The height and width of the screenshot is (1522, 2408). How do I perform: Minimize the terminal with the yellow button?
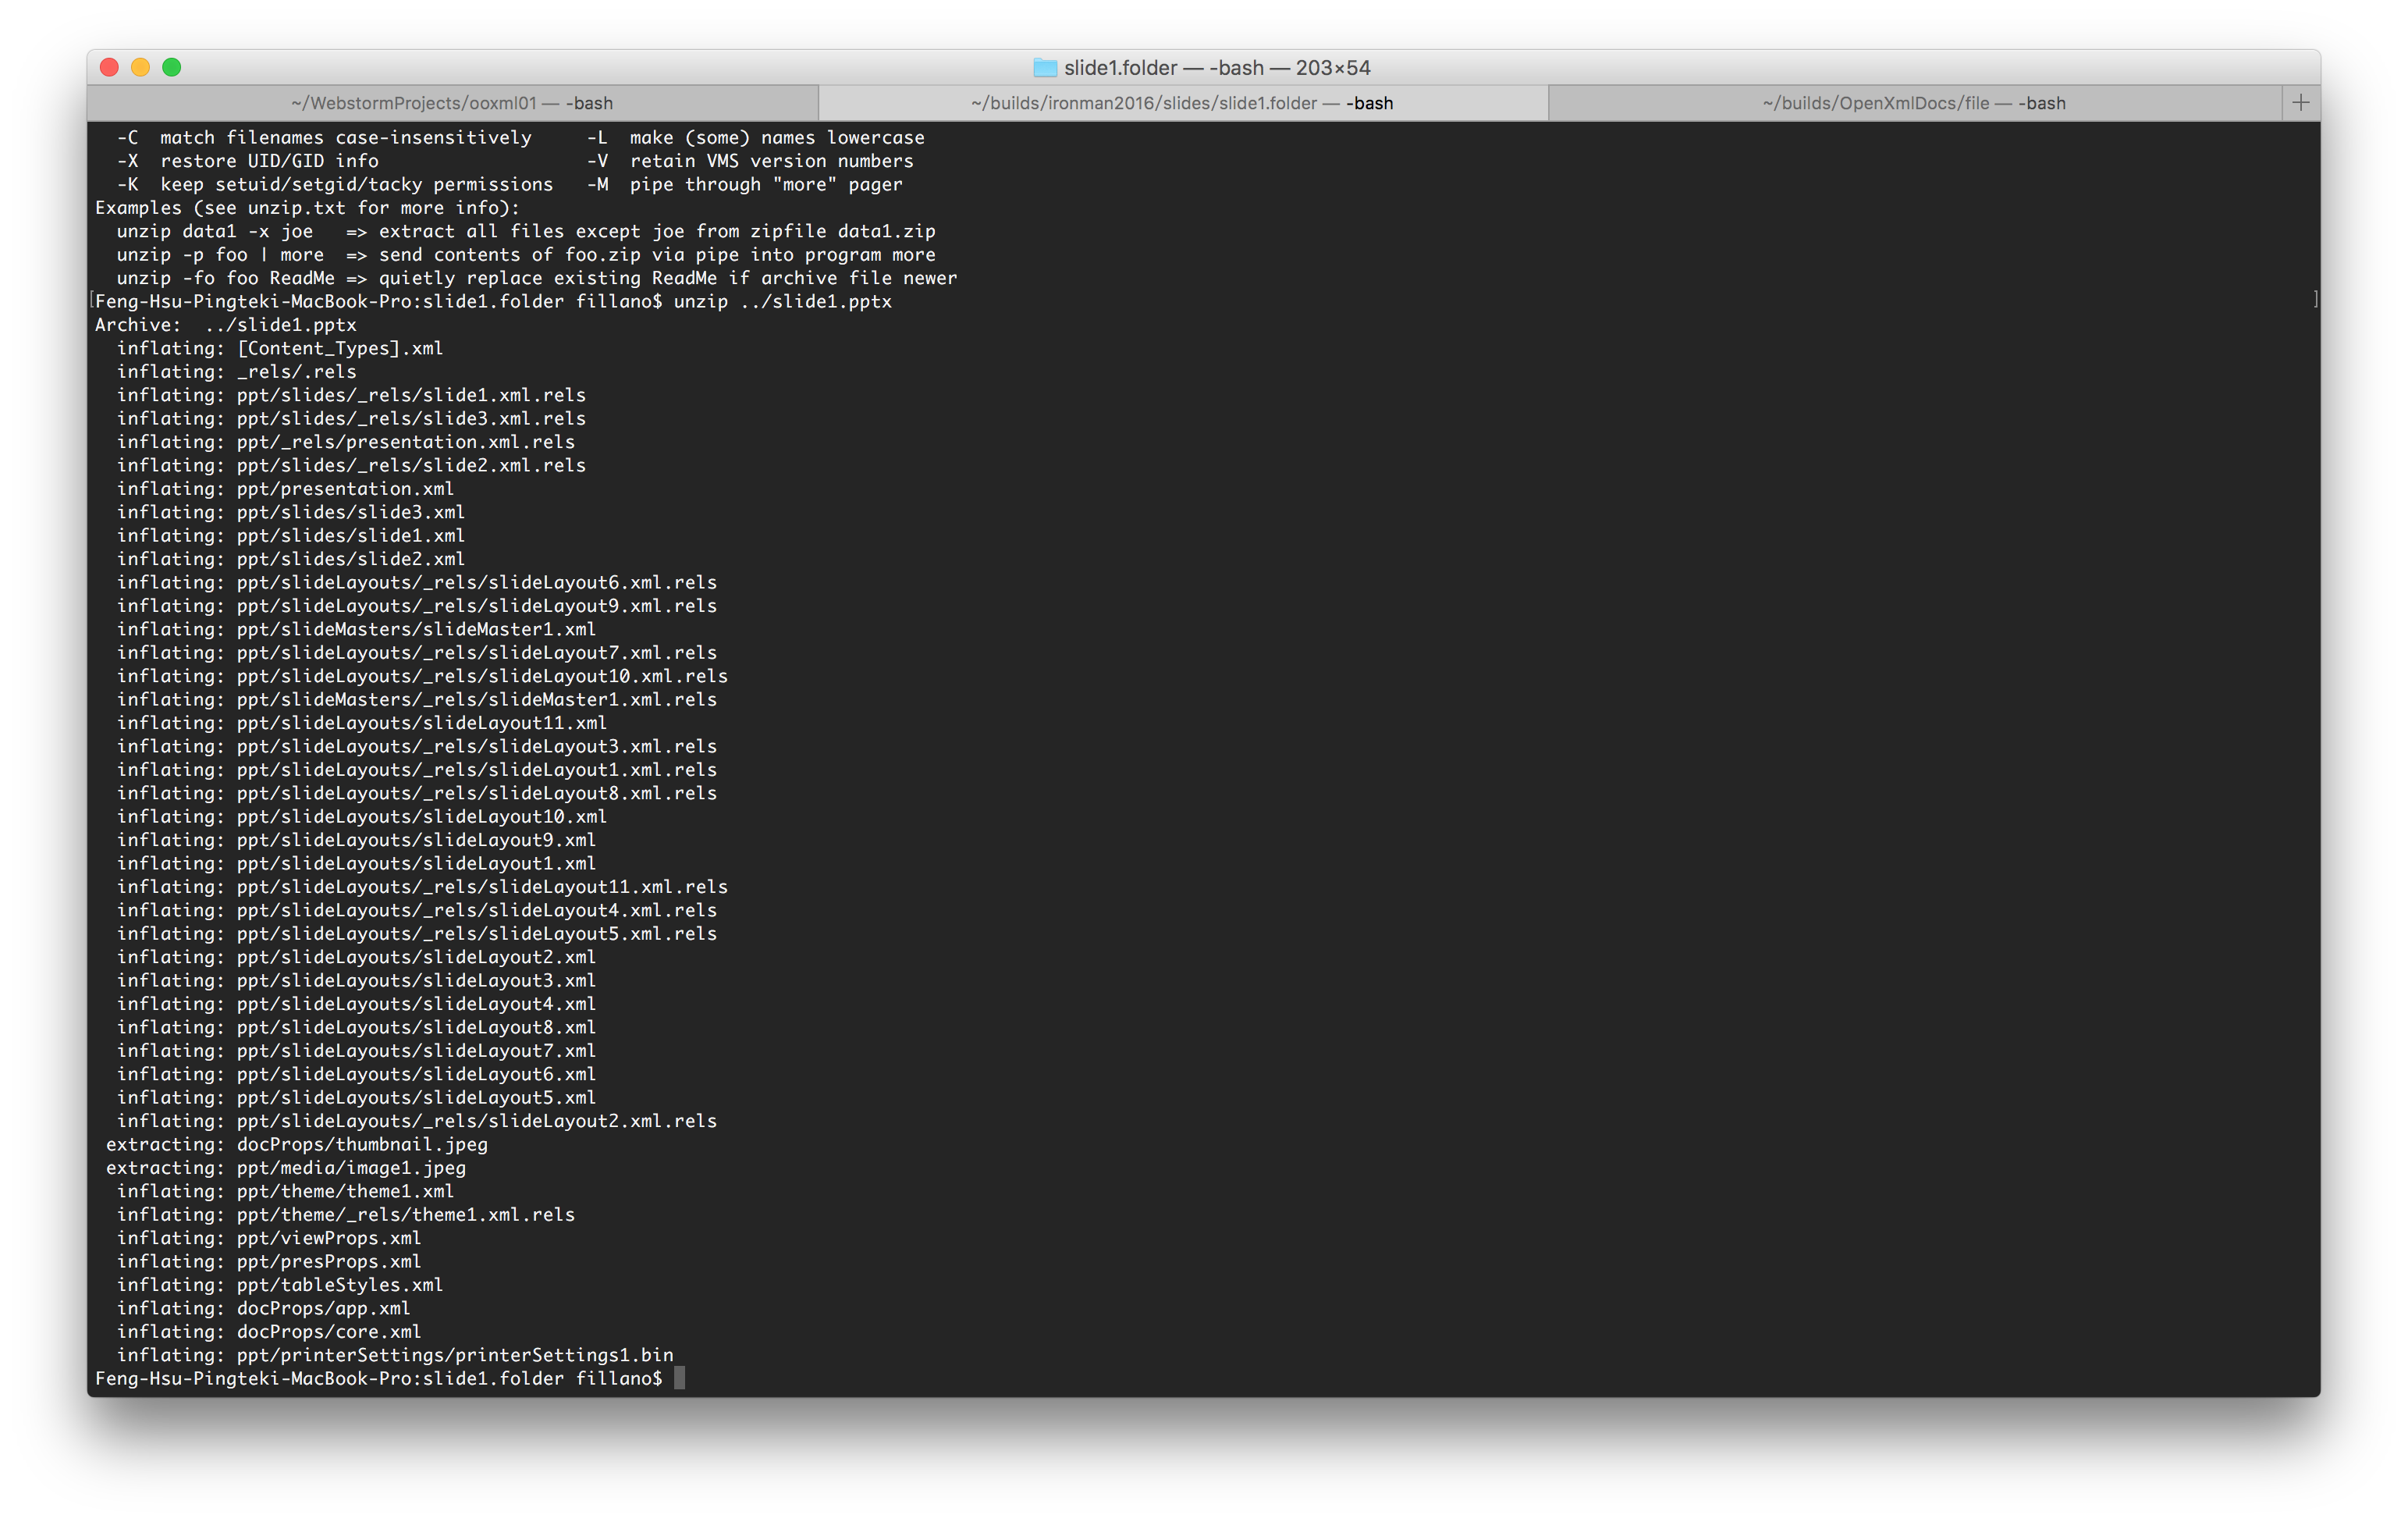(x=141, y=67)
